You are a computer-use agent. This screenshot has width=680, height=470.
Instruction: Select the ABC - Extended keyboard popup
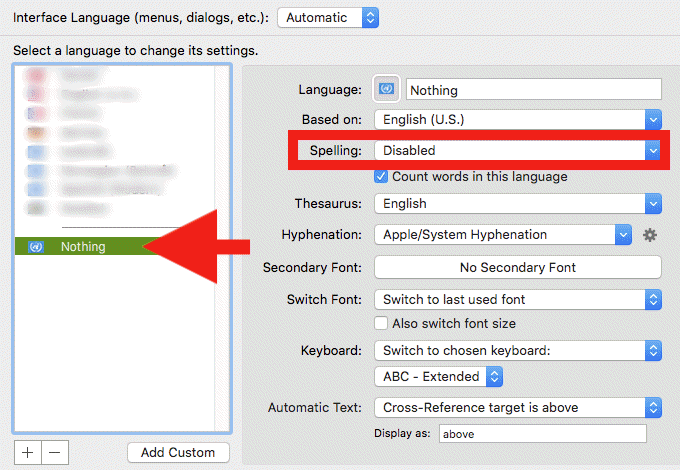(437, 377)
